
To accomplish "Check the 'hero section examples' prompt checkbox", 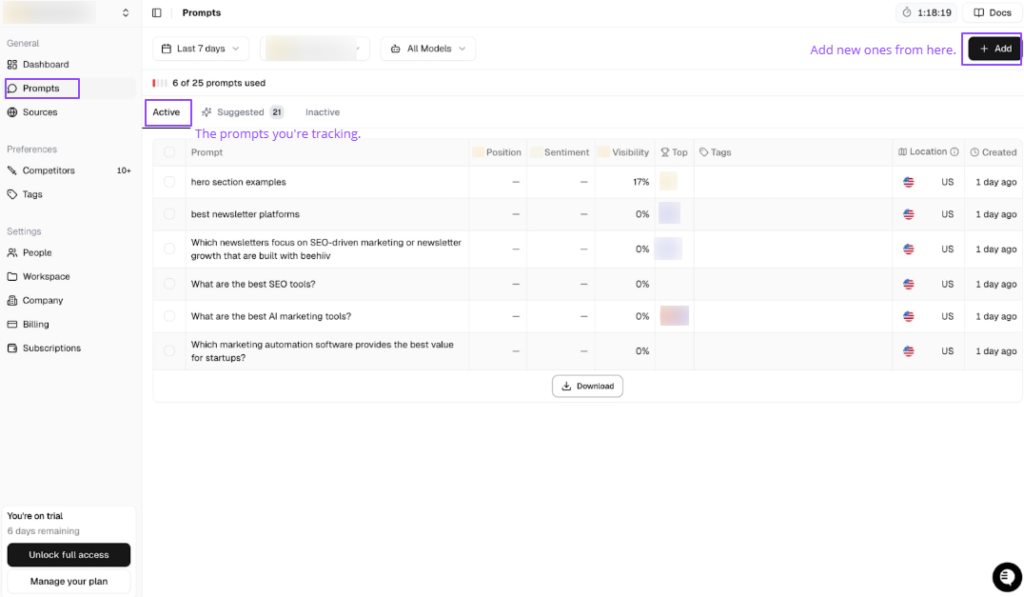I will [169, 182].
